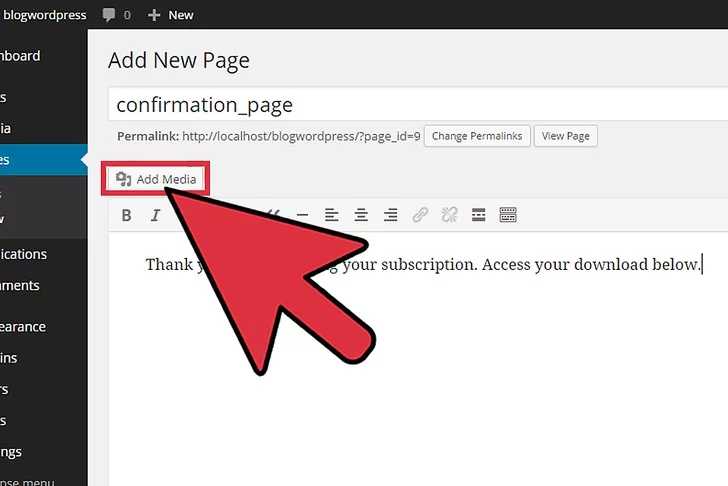Align text left in editor
Screen dimensions: 728x486
tap(332, 215)
